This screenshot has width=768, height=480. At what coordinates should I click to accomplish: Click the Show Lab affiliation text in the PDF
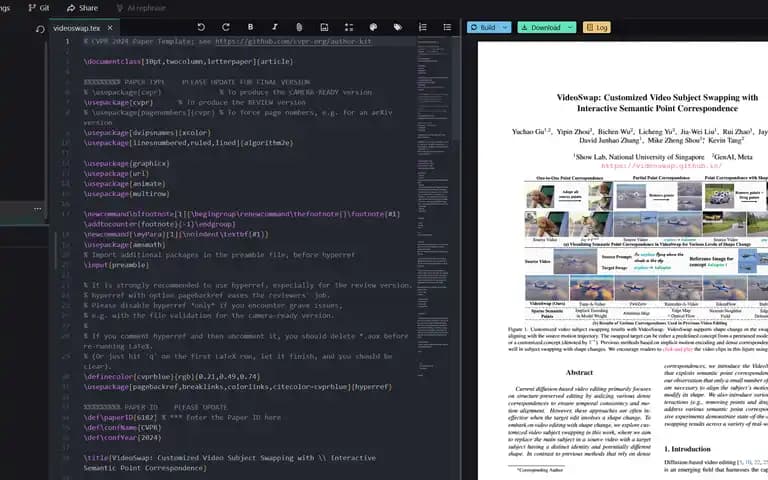pos(639,157)
